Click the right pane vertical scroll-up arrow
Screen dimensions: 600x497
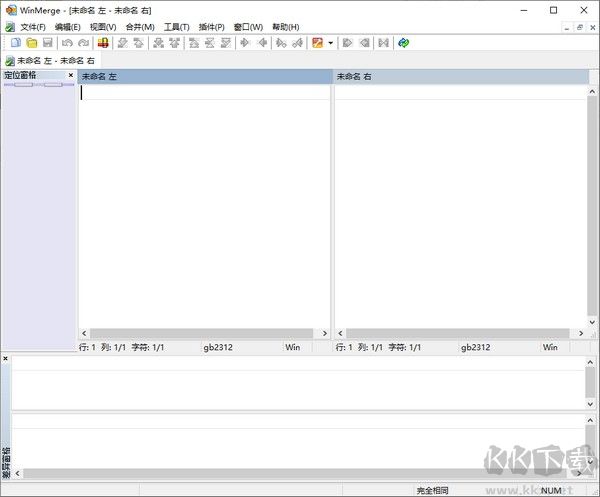click(x=592, y=91)
